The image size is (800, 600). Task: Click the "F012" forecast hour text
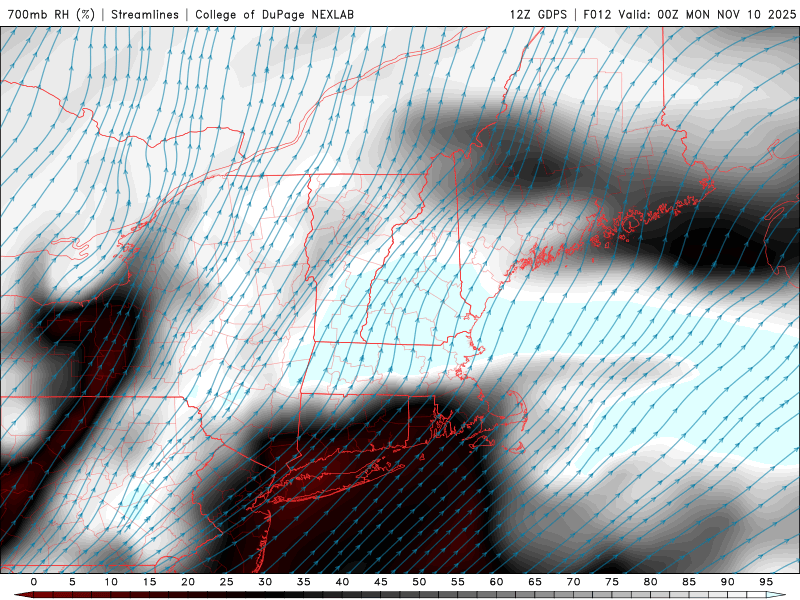[597, 14]
